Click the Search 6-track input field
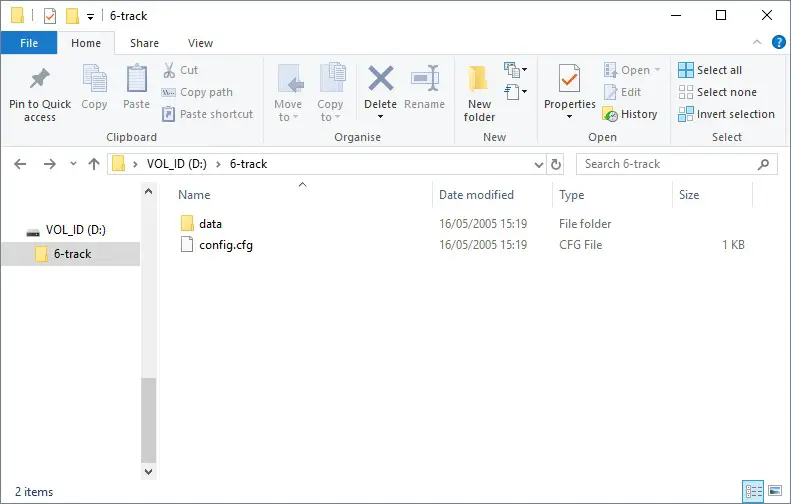Viewport: 791px width, 504px height. [x=676, y=164]
